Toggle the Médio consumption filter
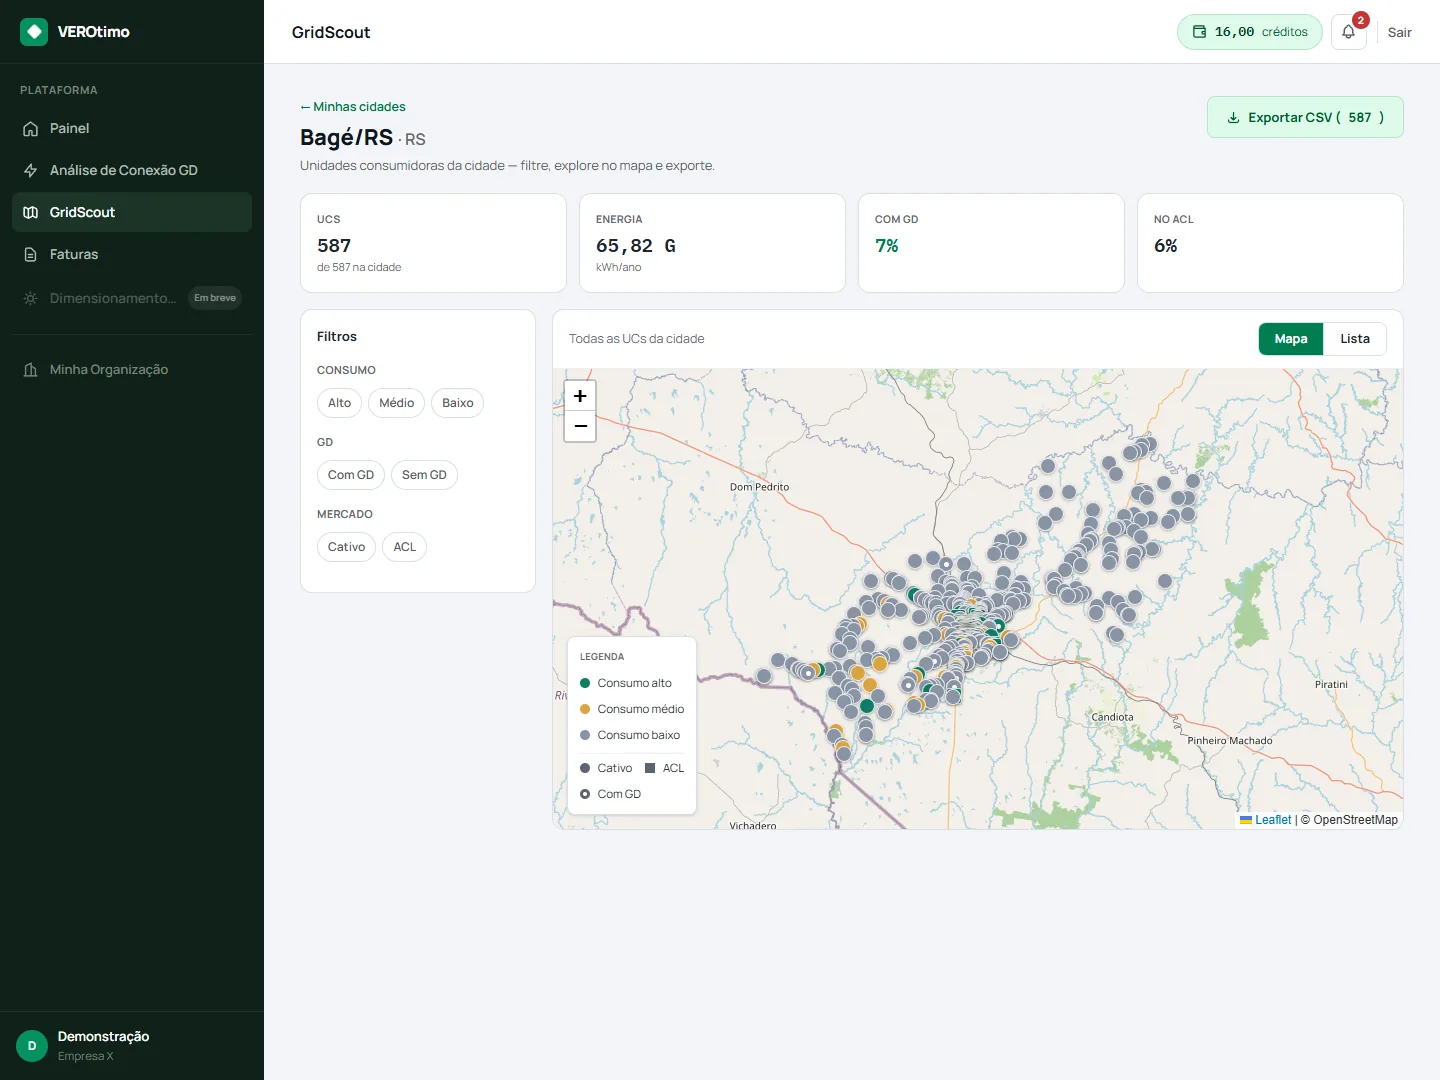Viewport: 1440px width, 1080px height. tap(397, 403)
